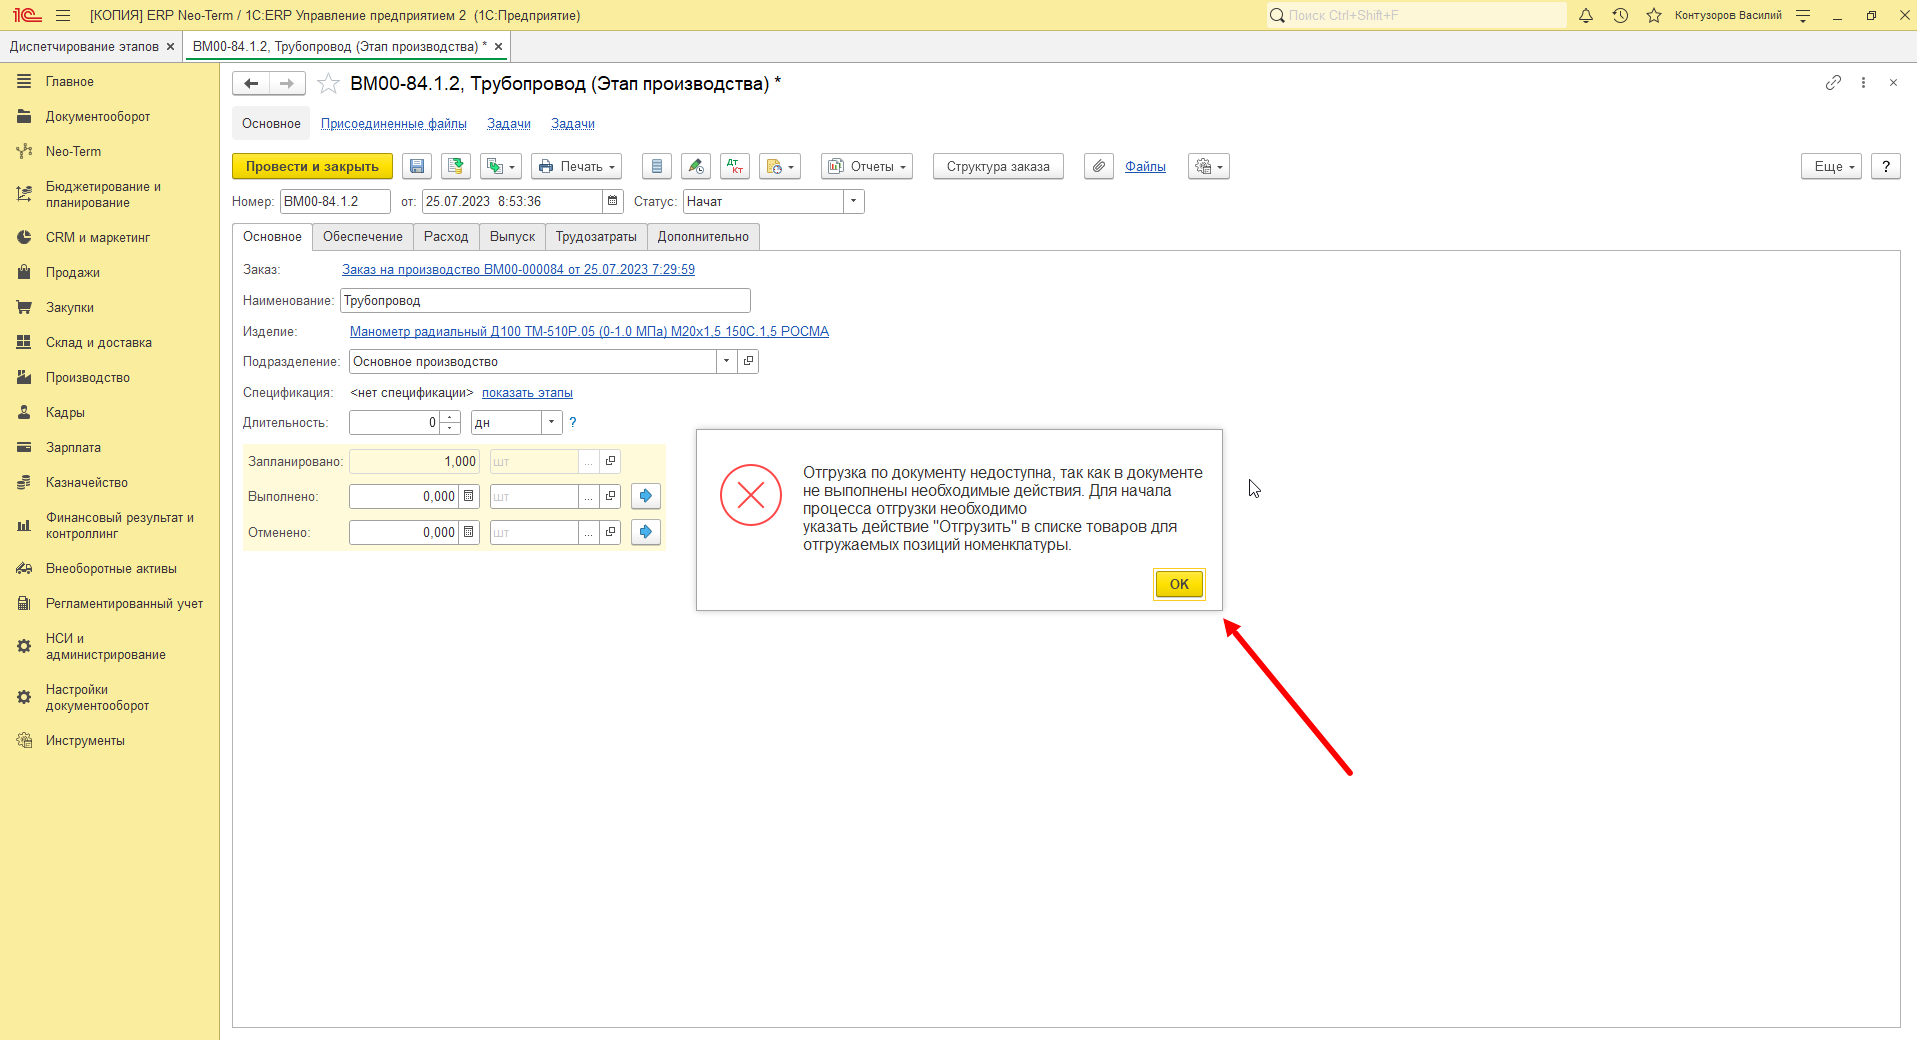The height and width of the screenshot is (1040, 1917).
Task: Open Присоединенные файлы link
Action: click(394, 124)
